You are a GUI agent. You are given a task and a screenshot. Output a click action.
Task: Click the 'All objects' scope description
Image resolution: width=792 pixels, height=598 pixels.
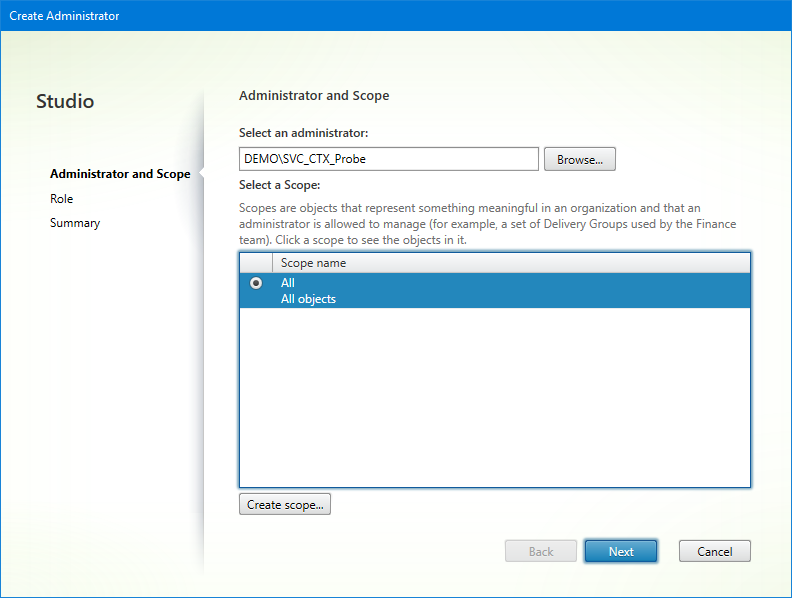coord(308,299)
